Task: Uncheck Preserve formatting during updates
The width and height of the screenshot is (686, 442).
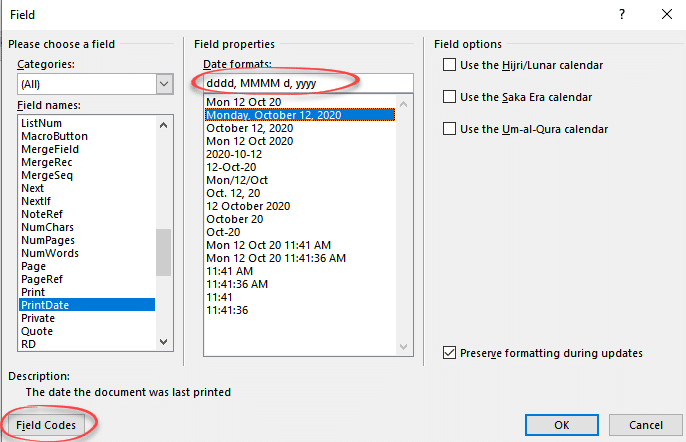Action: pos(450,353)
